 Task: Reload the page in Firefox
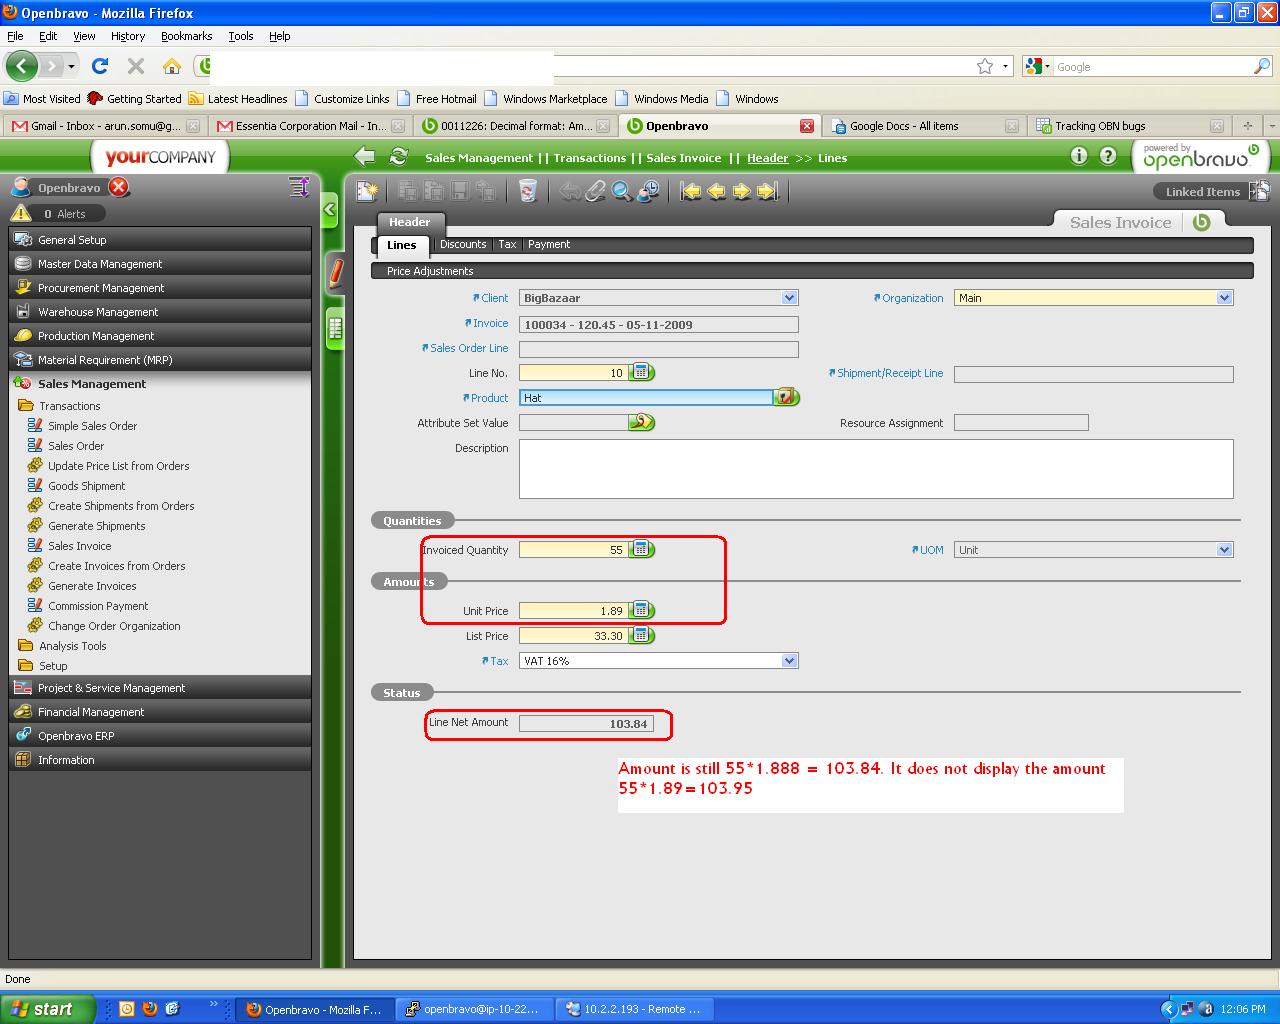tap(99, 66)
